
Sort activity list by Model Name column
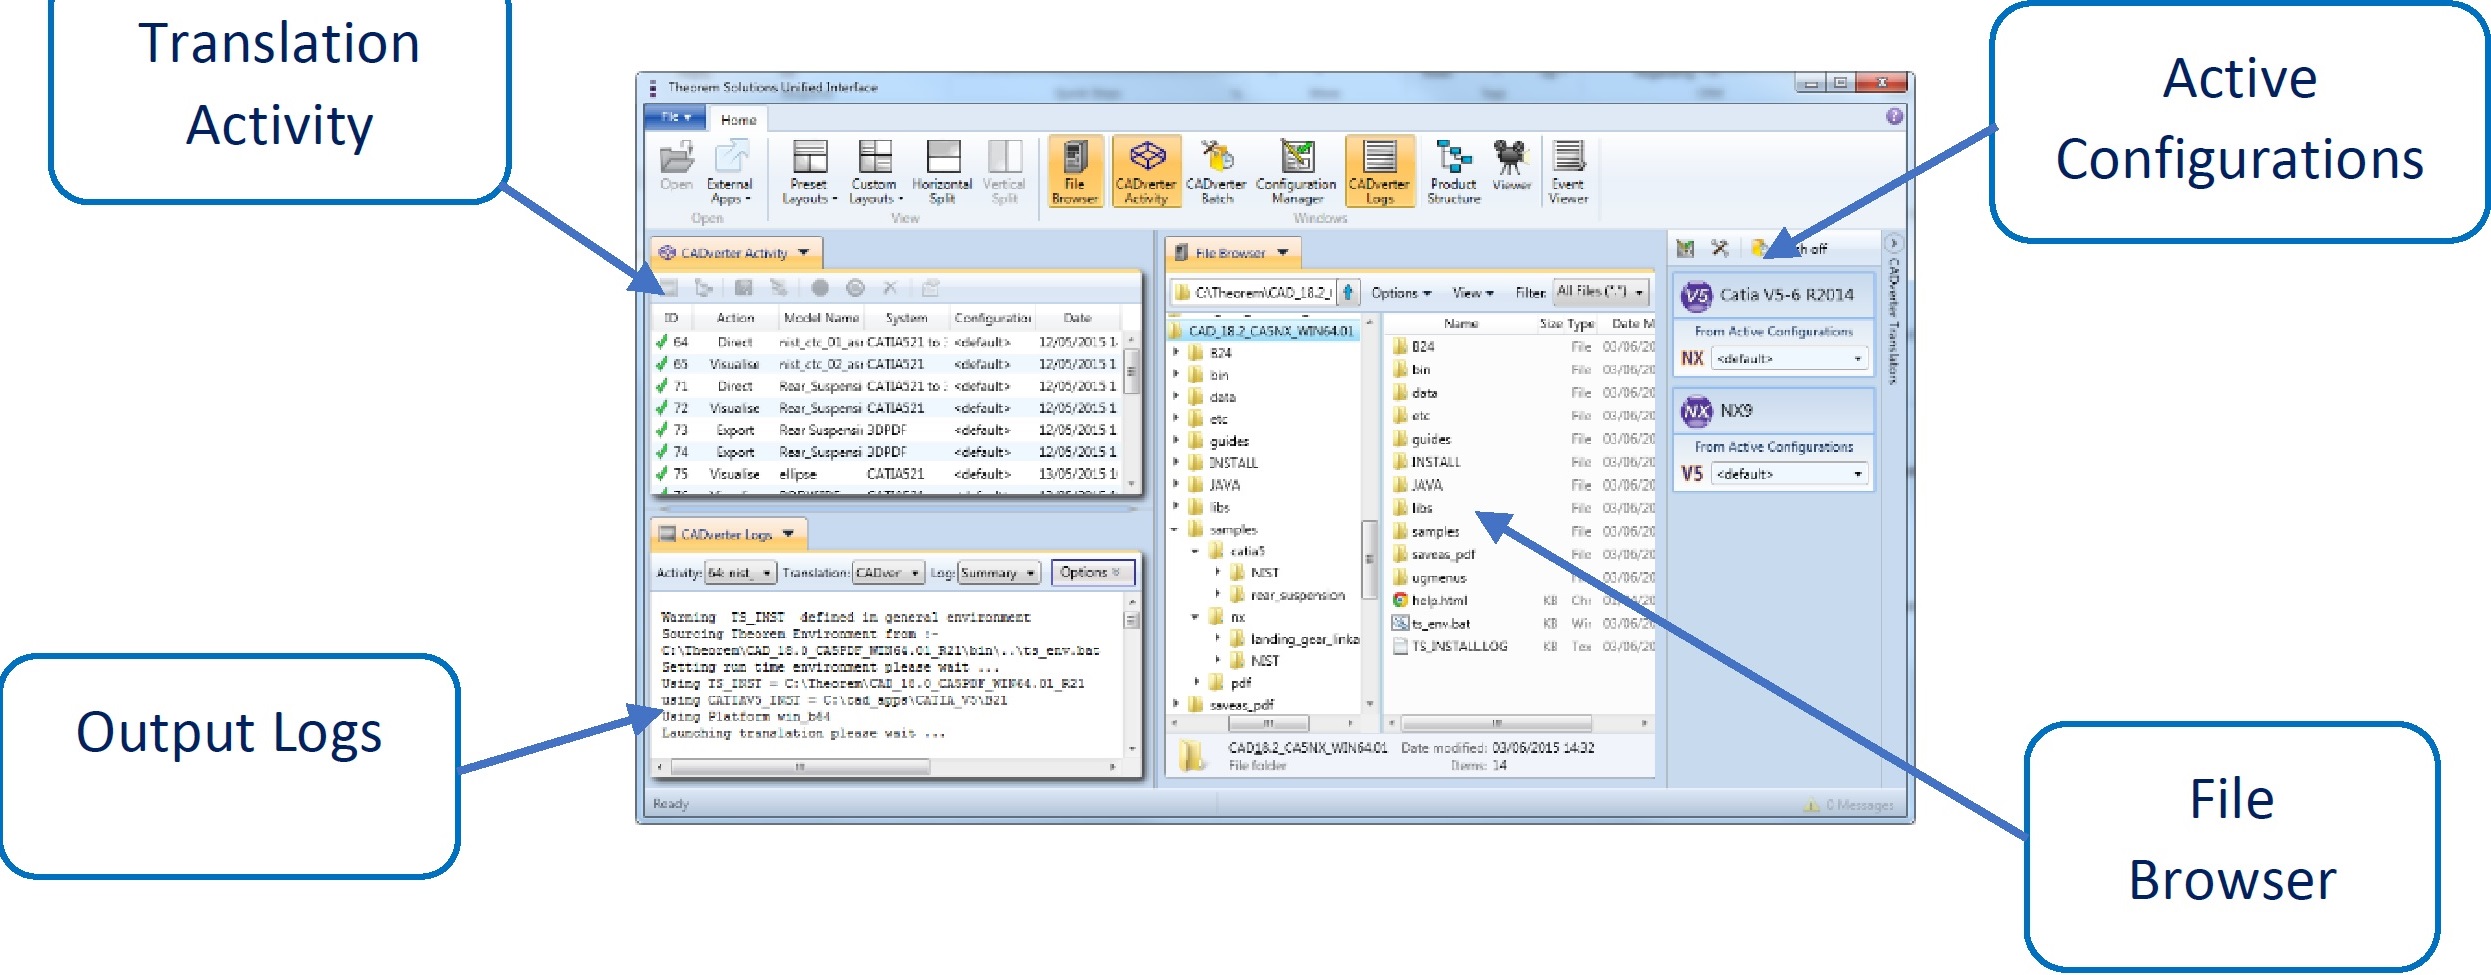tap(821, 318)
